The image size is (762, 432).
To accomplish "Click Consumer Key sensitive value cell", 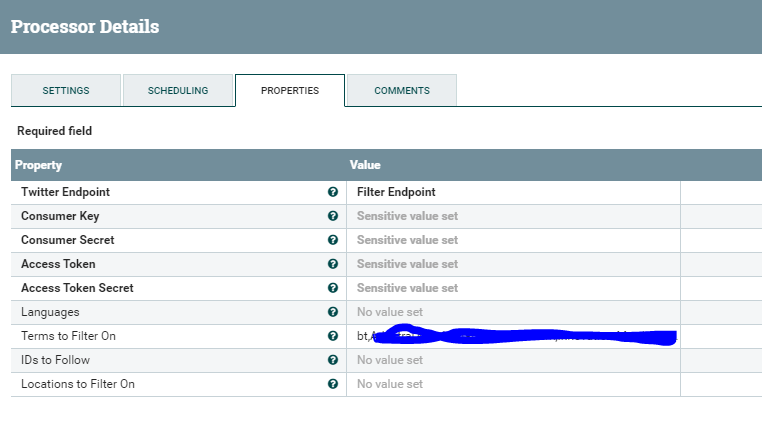I will pos(513,216).
